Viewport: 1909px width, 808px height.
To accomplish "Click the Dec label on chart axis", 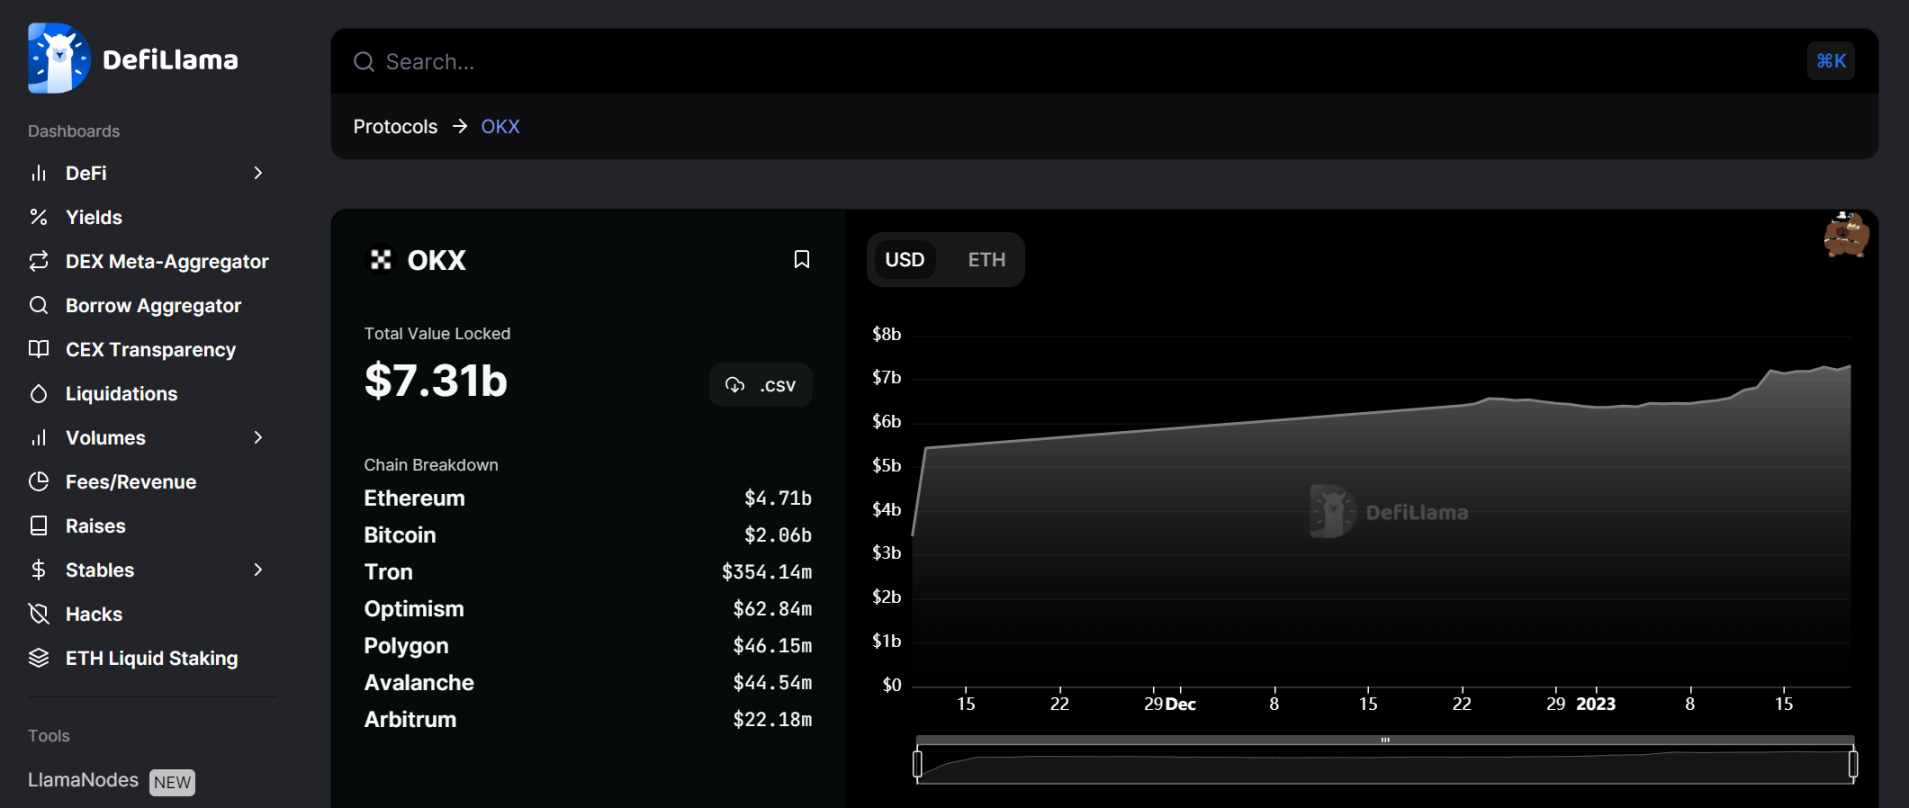I will click(x=1181, y=704).
